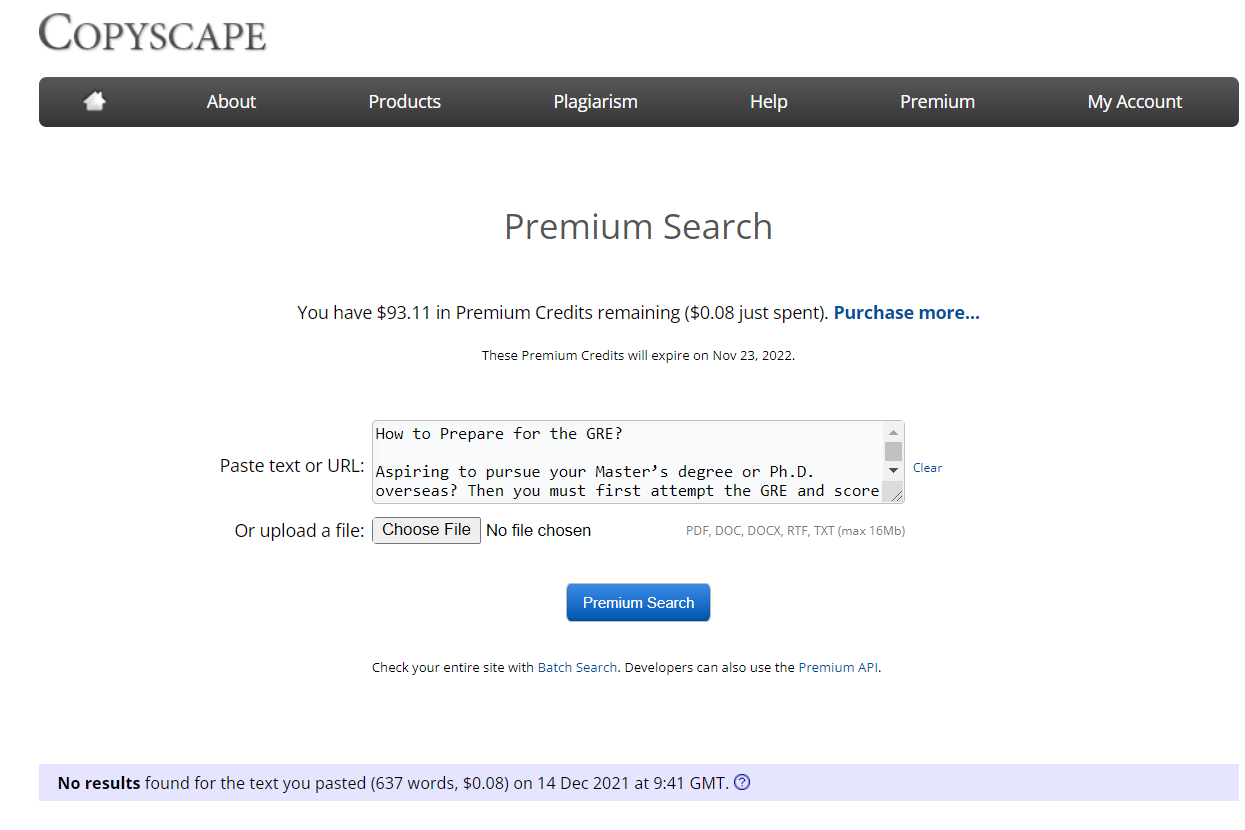Click the $93.11 Premium Credits remaining text

click(563, 312)
